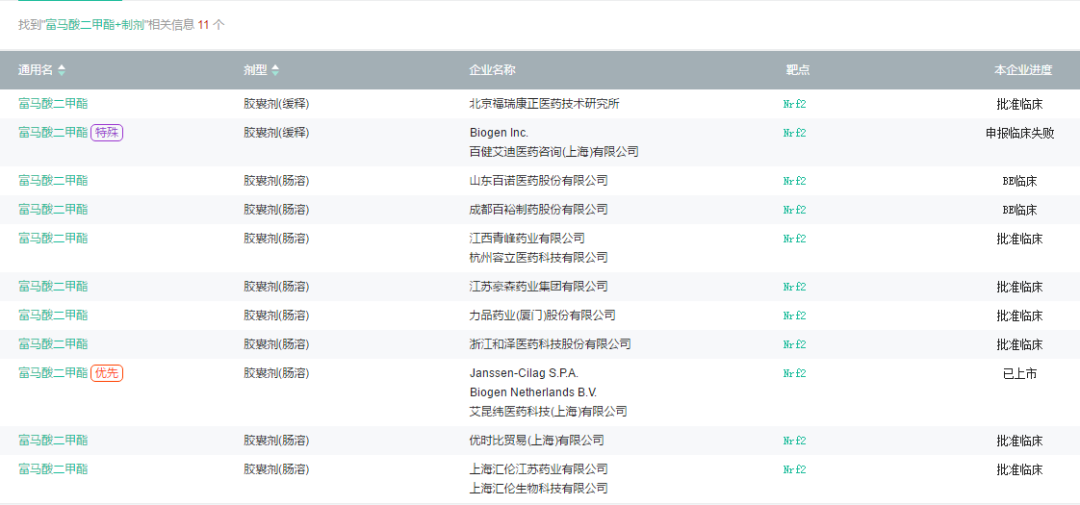The image size is (1080, 505).
Task: Click Nrf2 target in 力品药业 row
Action: click(794, 316)
